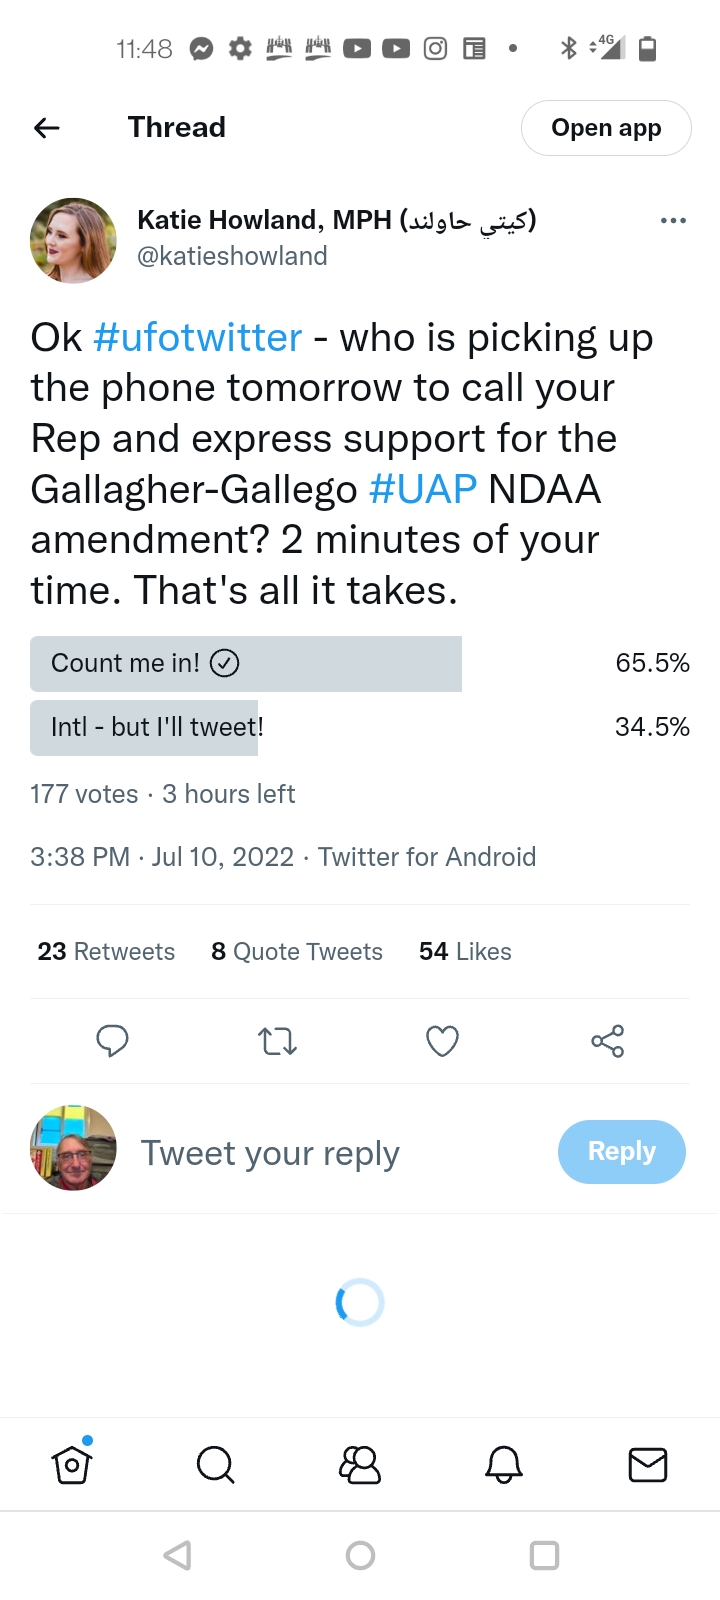Tap the #UAP hashtag link

coord(422,489)
